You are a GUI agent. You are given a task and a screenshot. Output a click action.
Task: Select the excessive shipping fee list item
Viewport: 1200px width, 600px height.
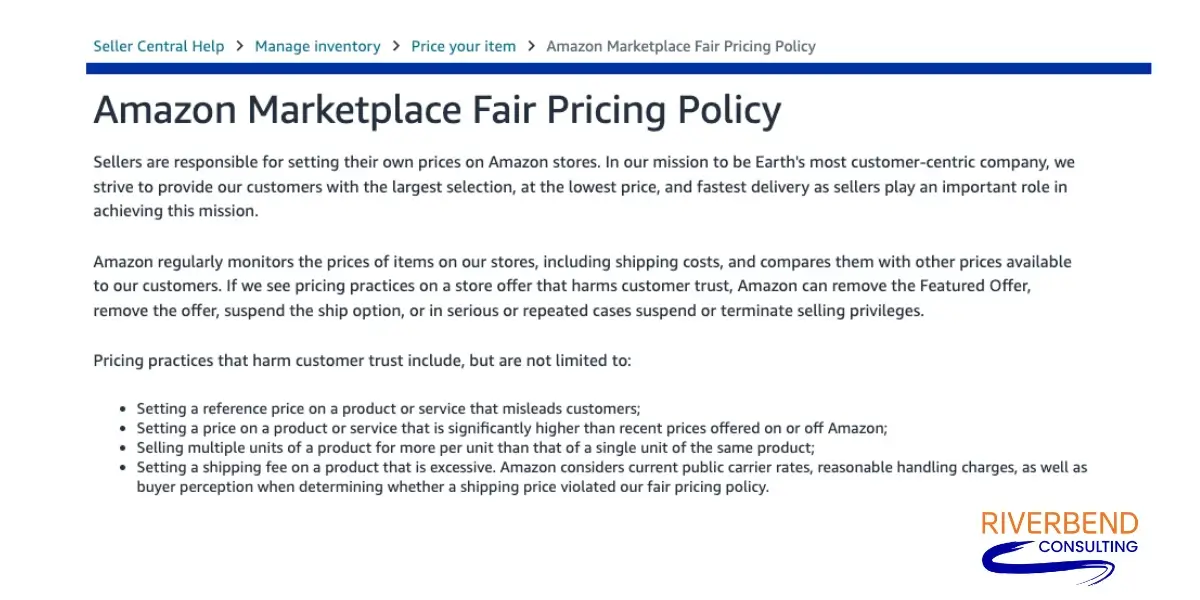click(x=611, y=477)
